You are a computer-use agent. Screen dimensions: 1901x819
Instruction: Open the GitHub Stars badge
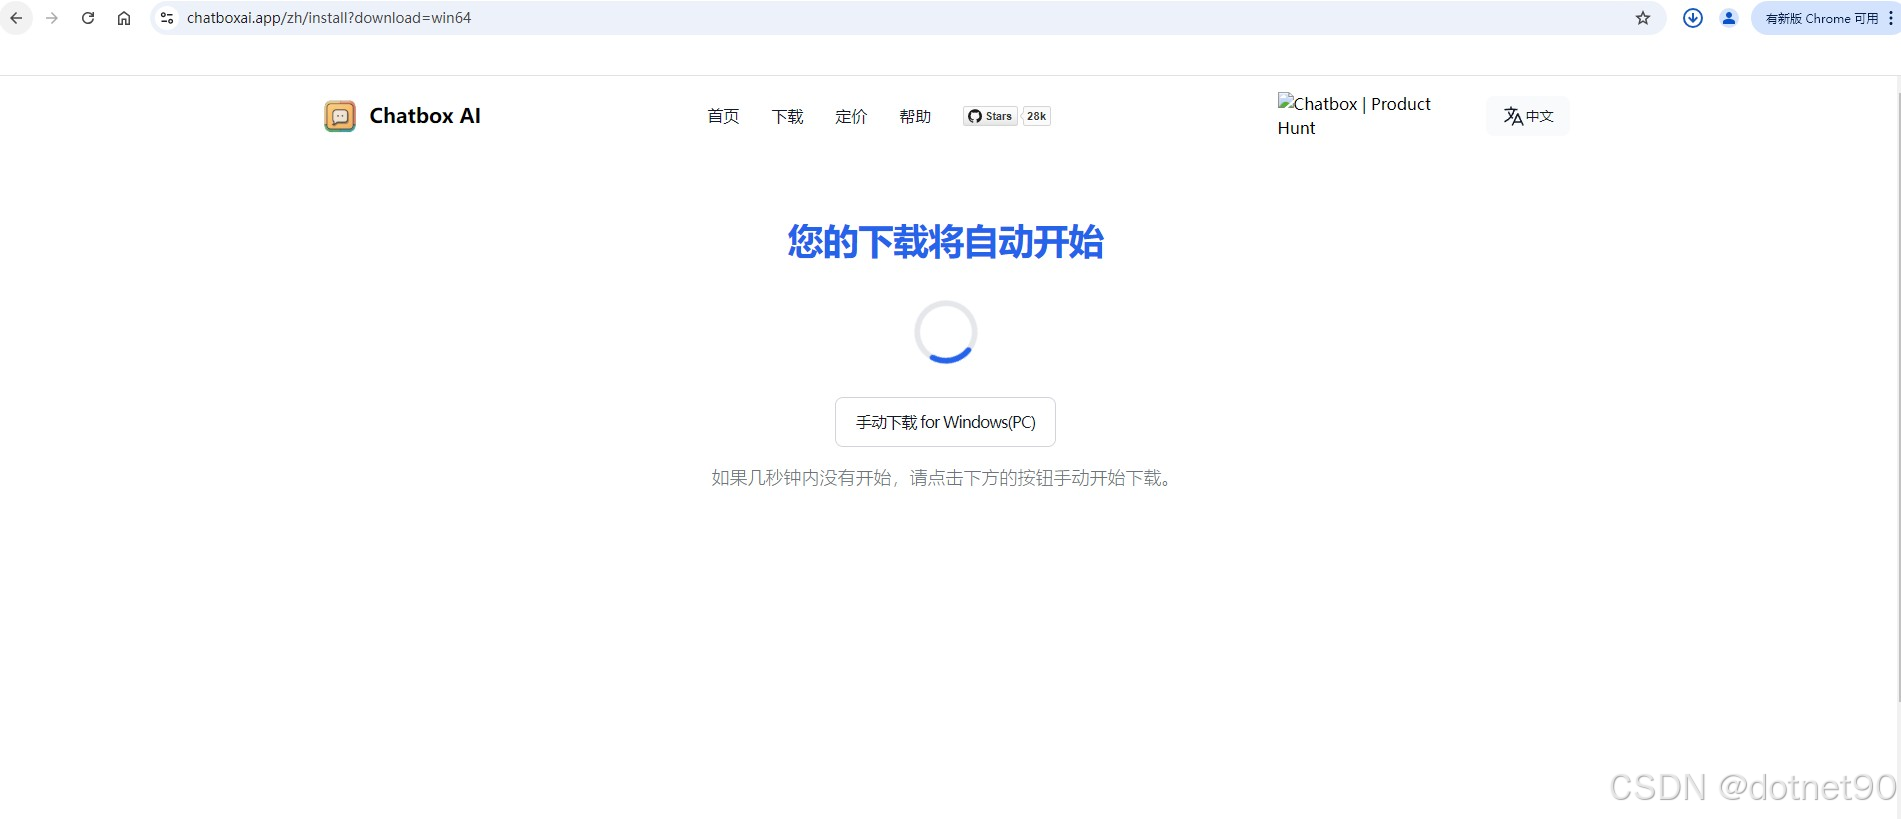(990, 116)
